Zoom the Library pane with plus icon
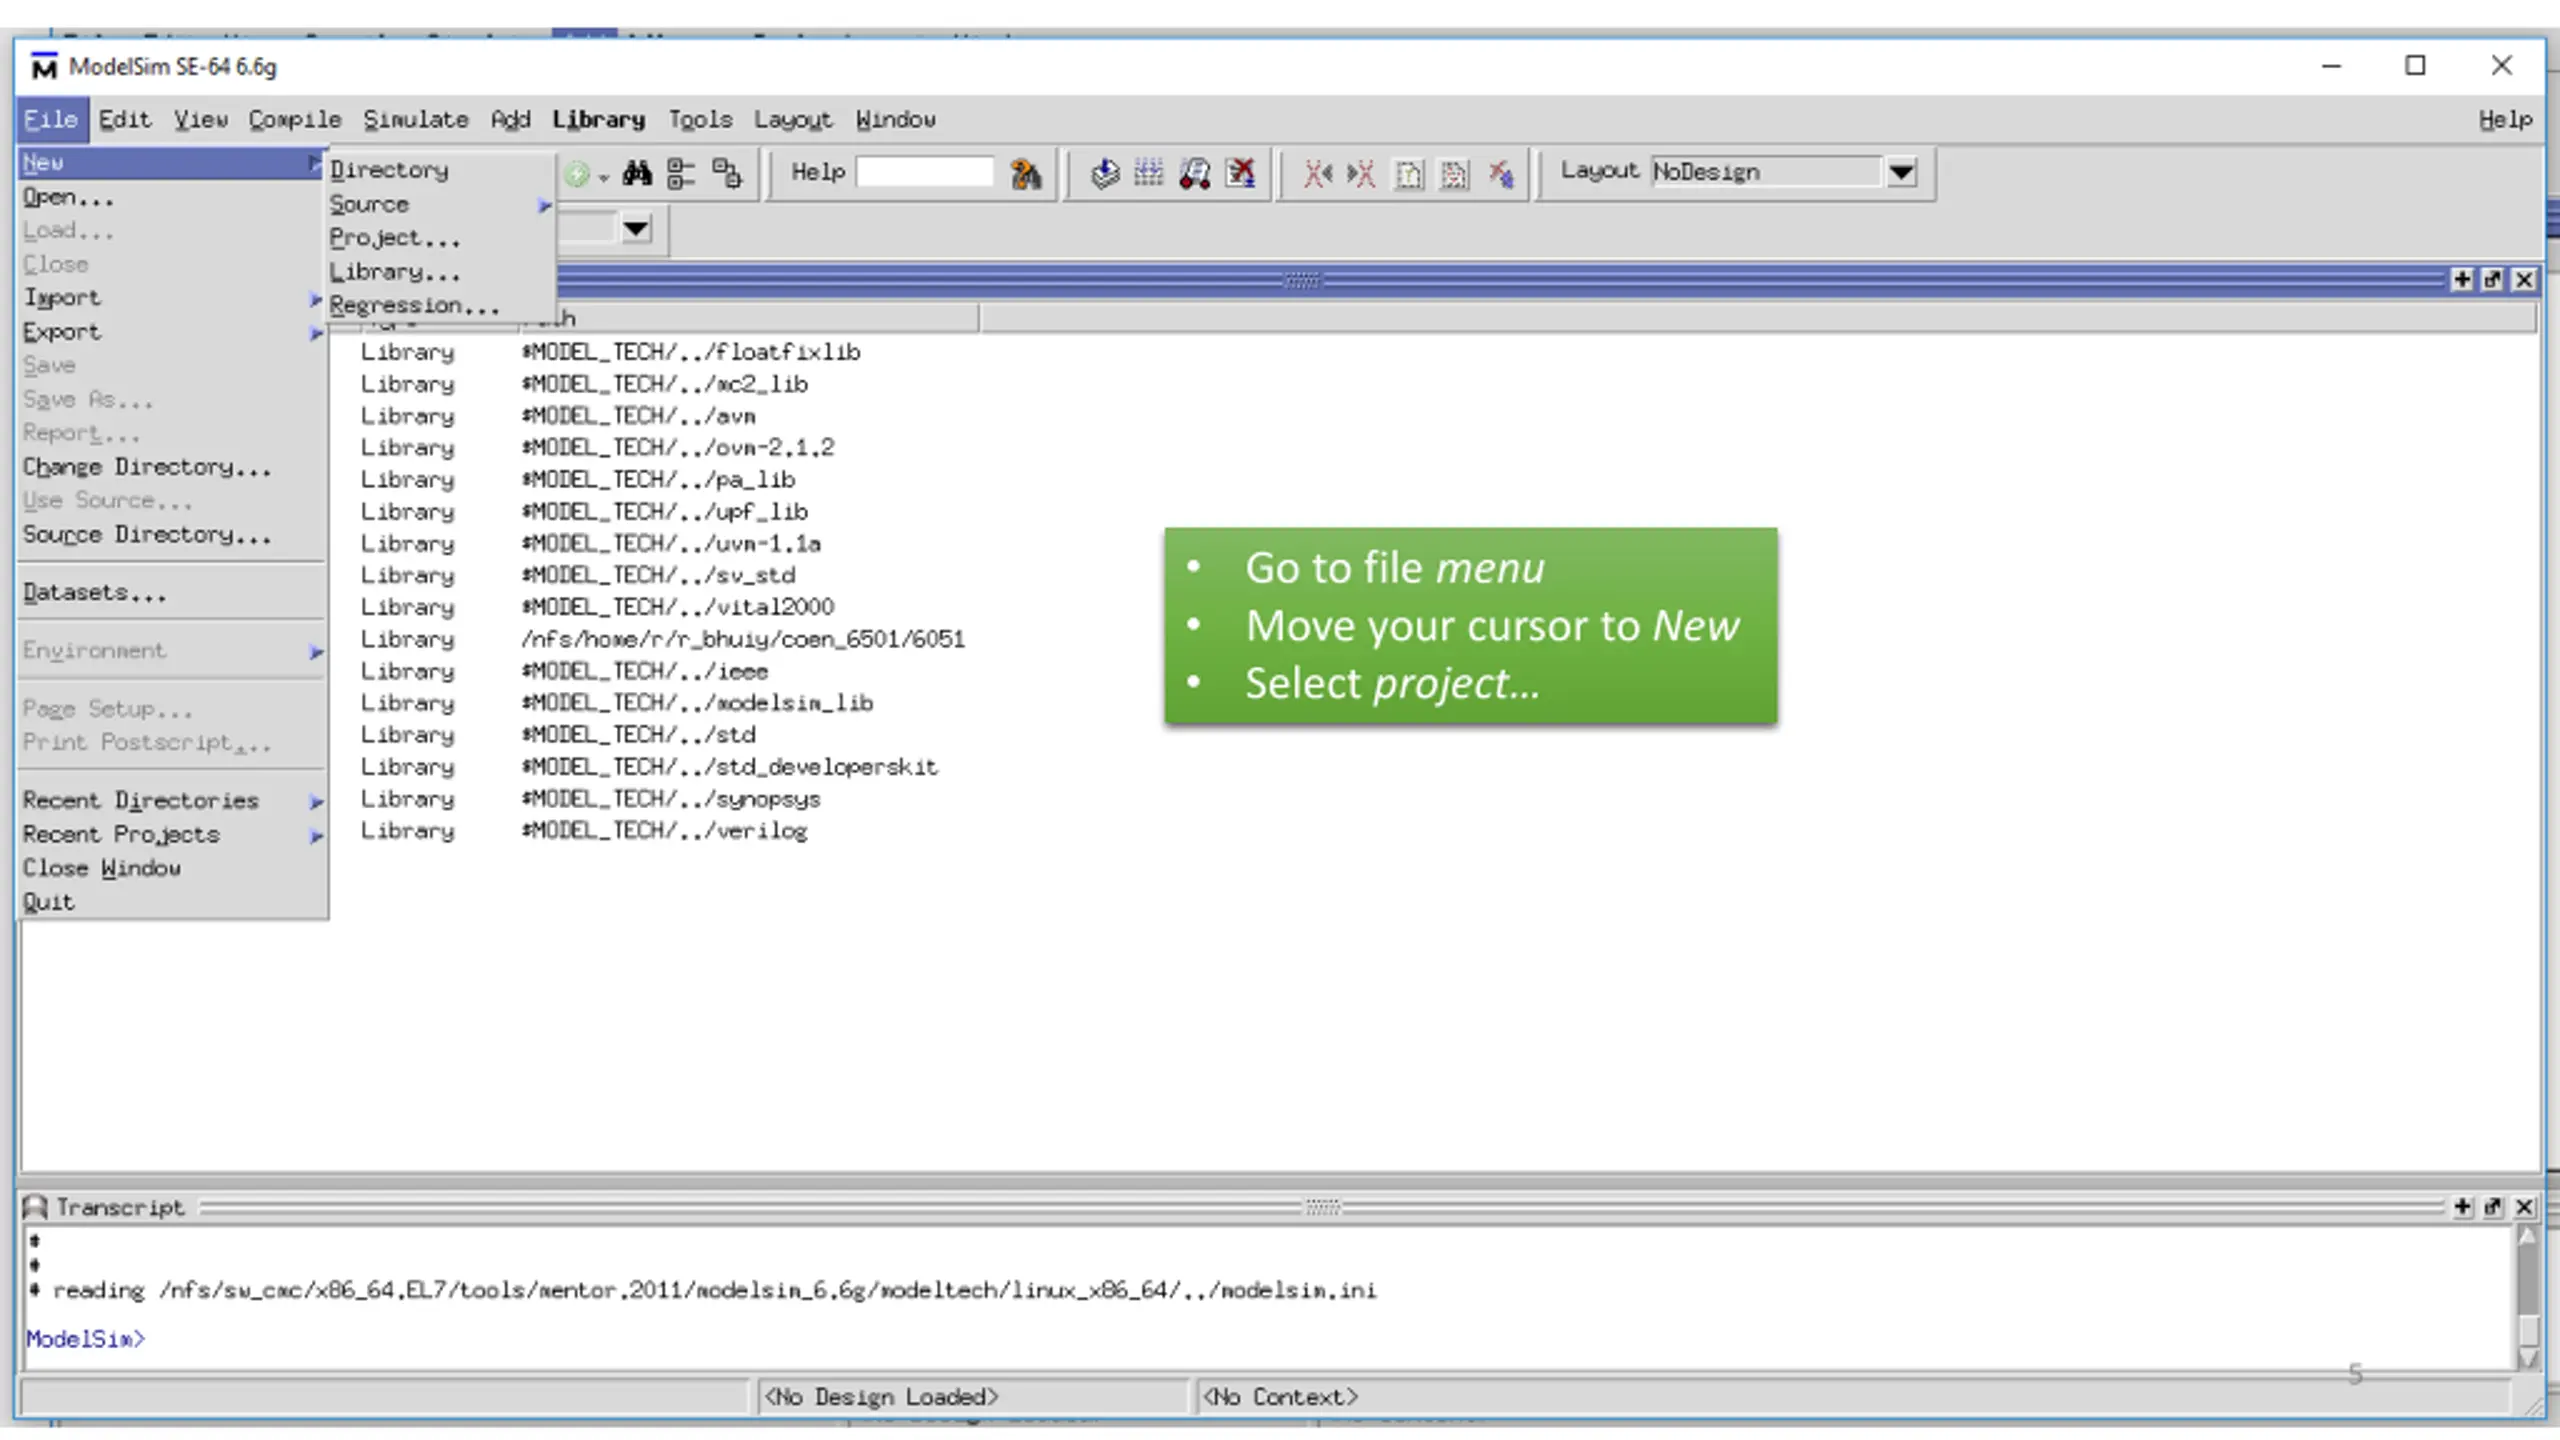 pyautogui.click(x=2463, y=280)
